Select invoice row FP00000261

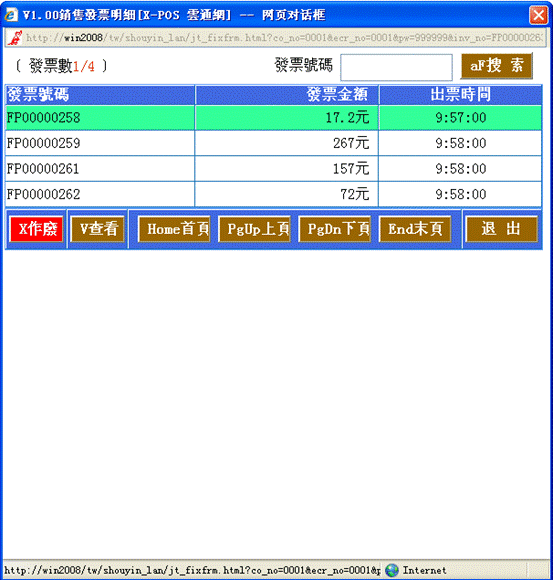pyautogui.click(x=274, y=169)
